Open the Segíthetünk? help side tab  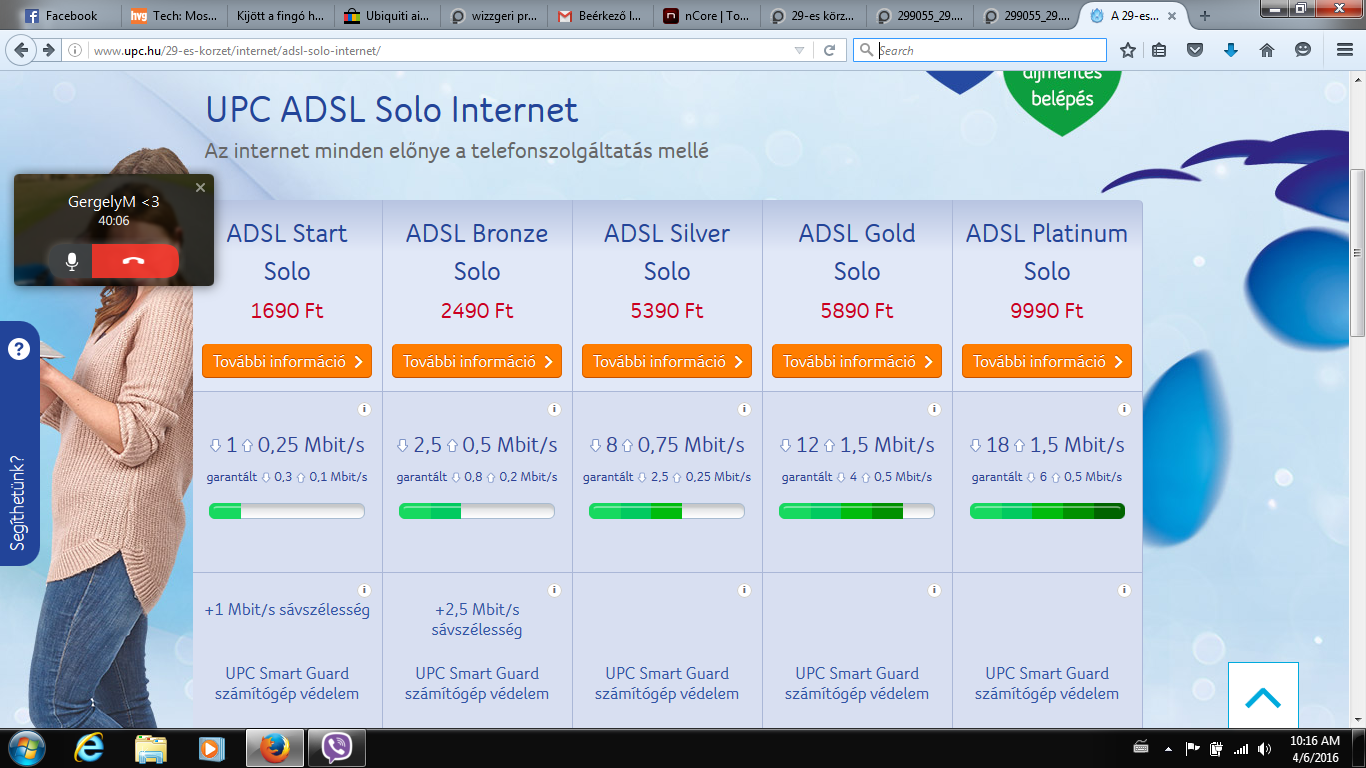coord(19,443)
